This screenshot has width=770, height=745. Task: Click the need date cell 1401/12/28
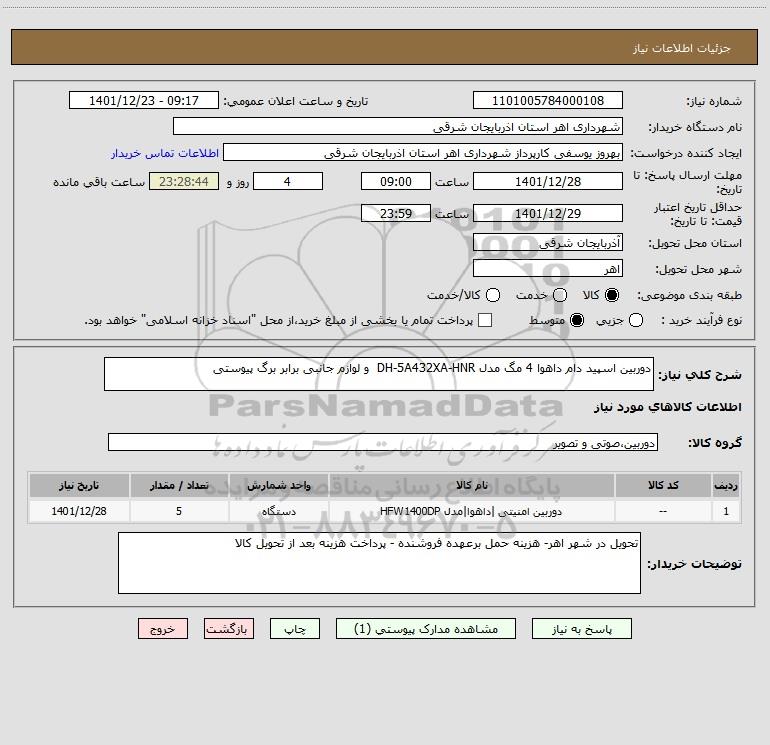point(79,511)
